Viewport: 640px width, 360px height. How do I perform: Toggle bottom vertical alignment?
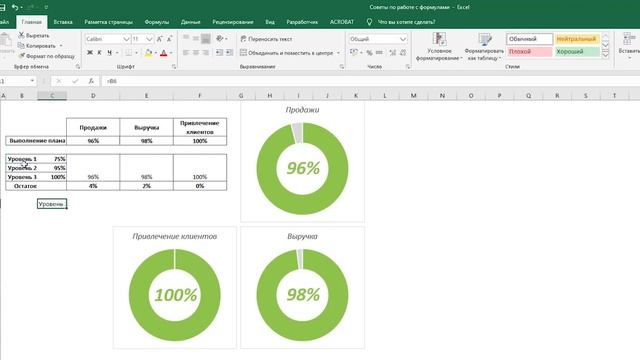click(206, 38)
